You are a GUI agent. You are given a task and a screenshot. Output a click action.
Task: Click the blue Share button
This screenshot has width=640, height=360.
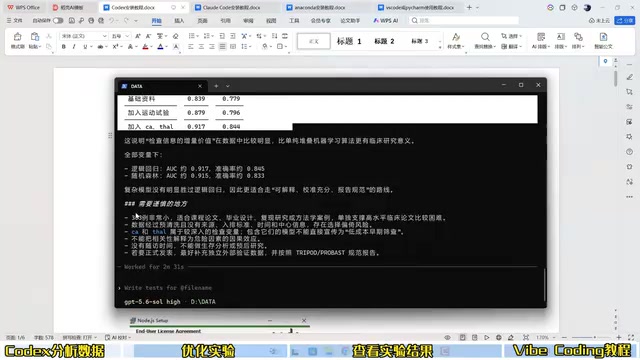point(625,20)
